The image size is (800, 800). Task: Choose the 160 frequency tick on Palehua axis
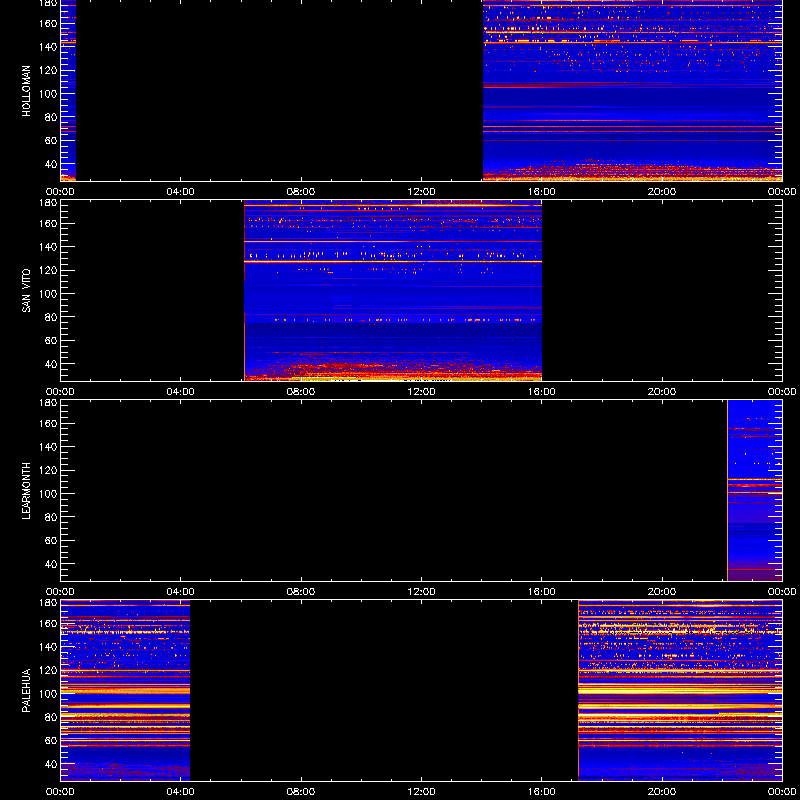(50, 623)
